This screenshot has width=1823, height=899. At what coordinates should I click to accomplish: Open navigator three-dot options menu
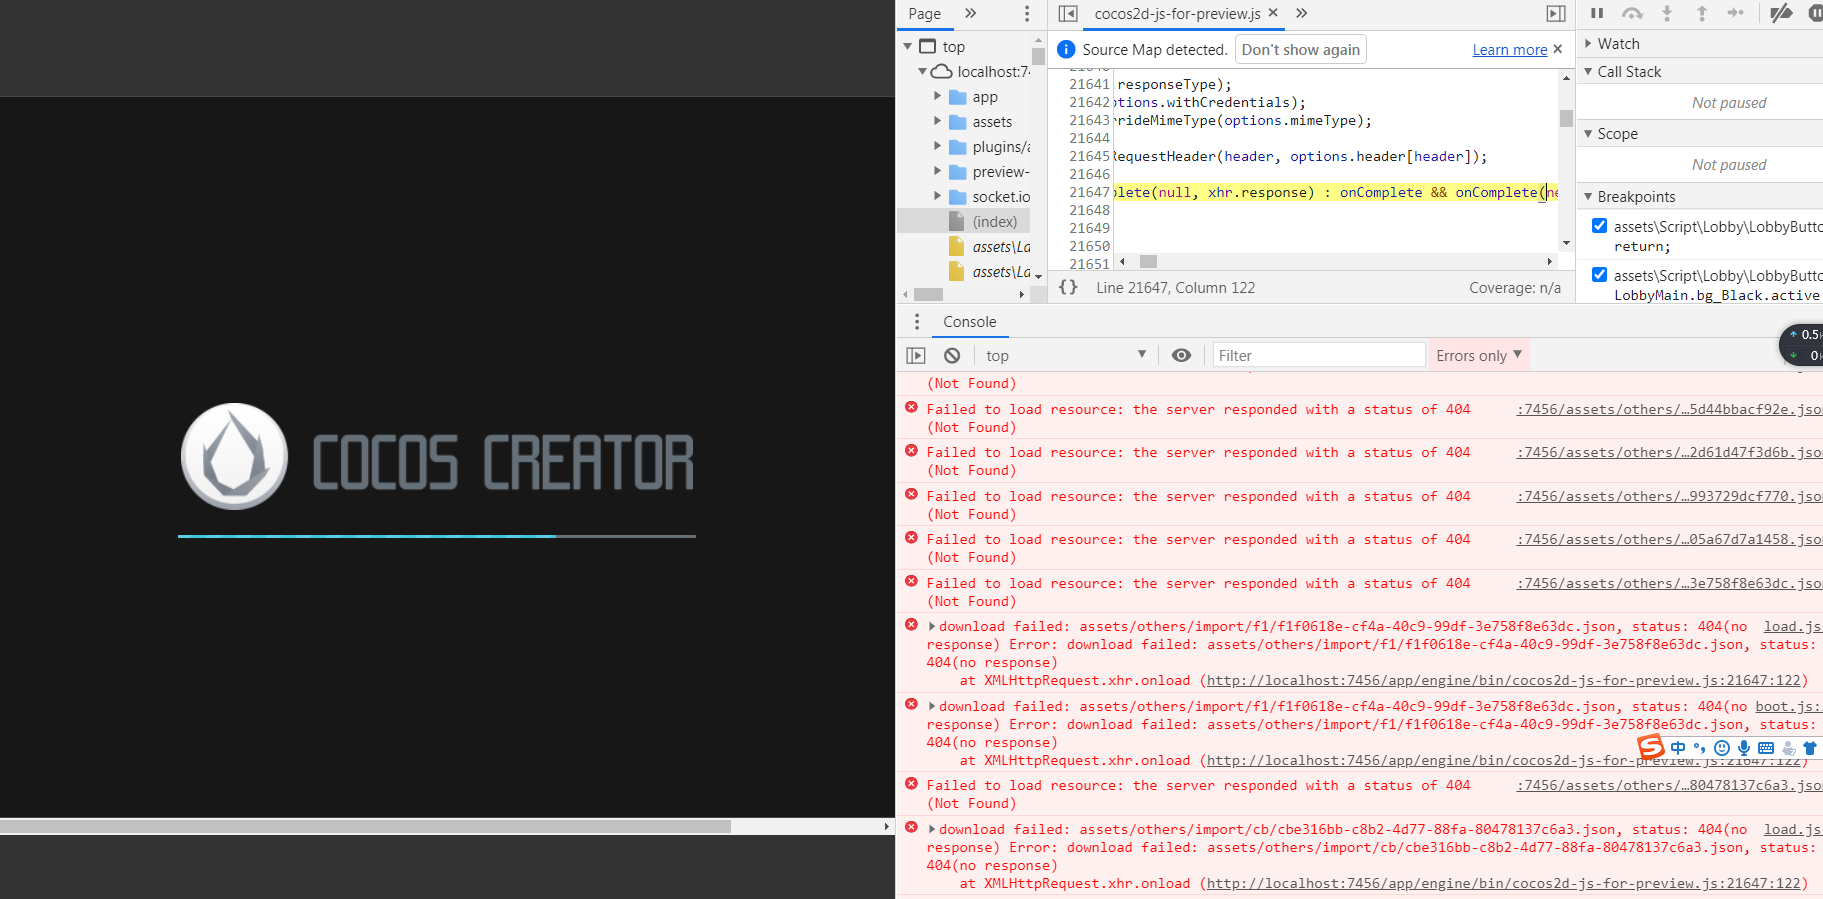tap(1026, 13)
